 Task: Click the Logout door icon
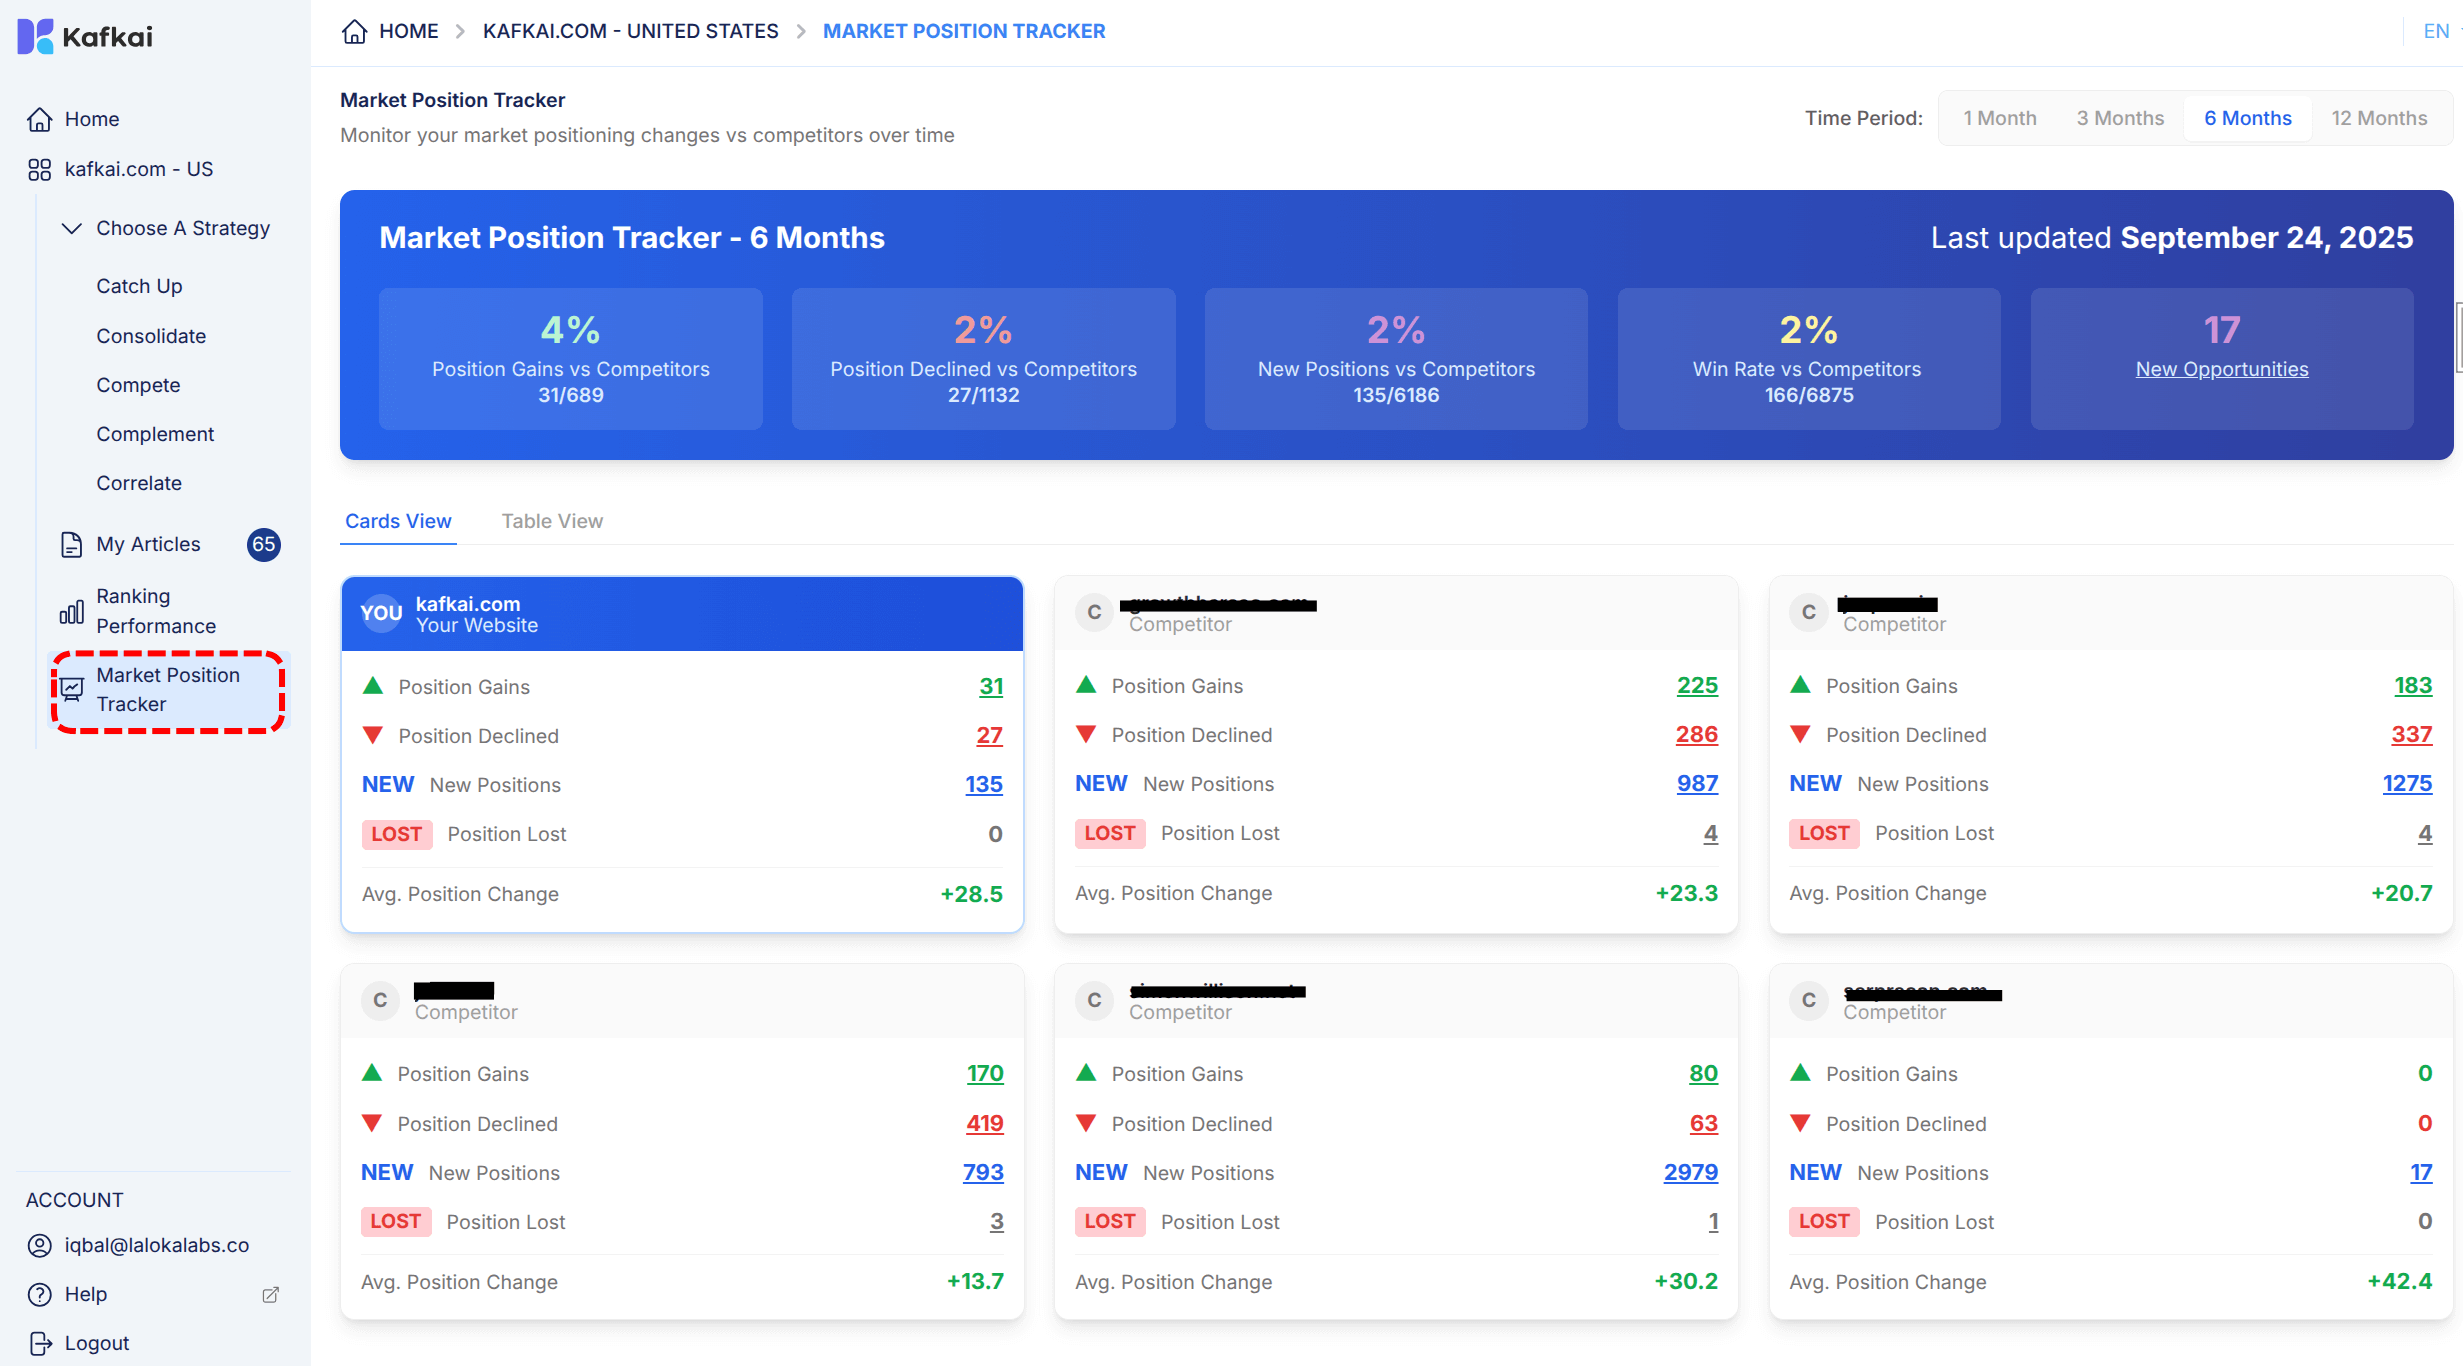[40, 1343]
